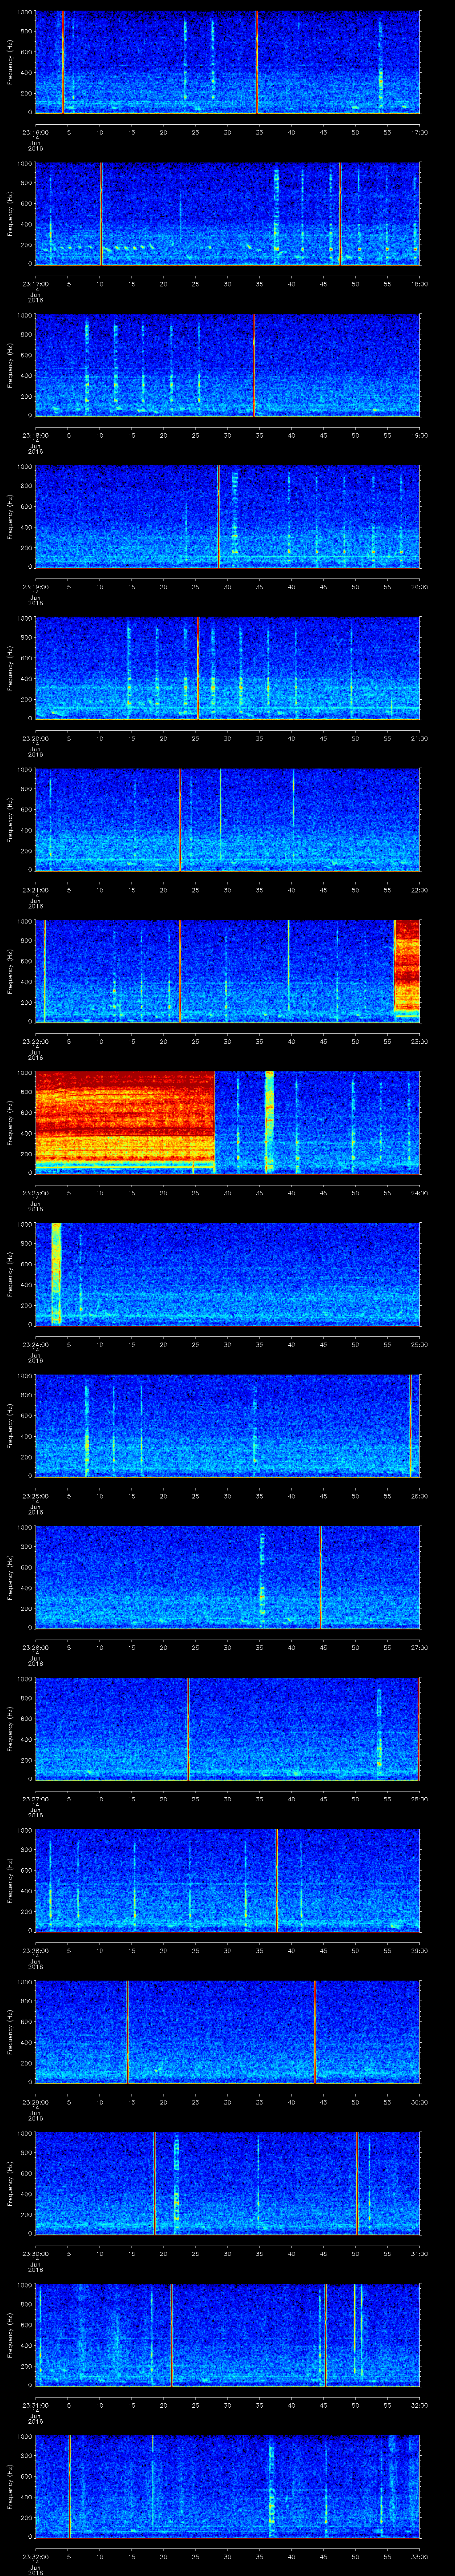Open the spectrogram panel starting at 23:31:00
The width and height of the screenshot is (455, 2576).
227,2334
